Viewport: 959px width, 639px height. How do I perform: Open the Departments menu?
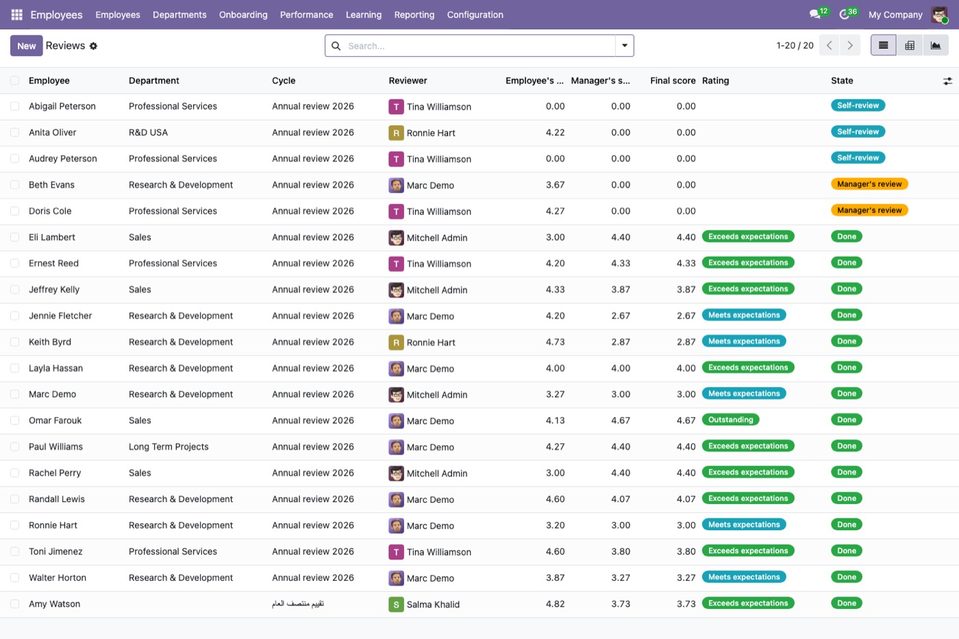(179, 15)
